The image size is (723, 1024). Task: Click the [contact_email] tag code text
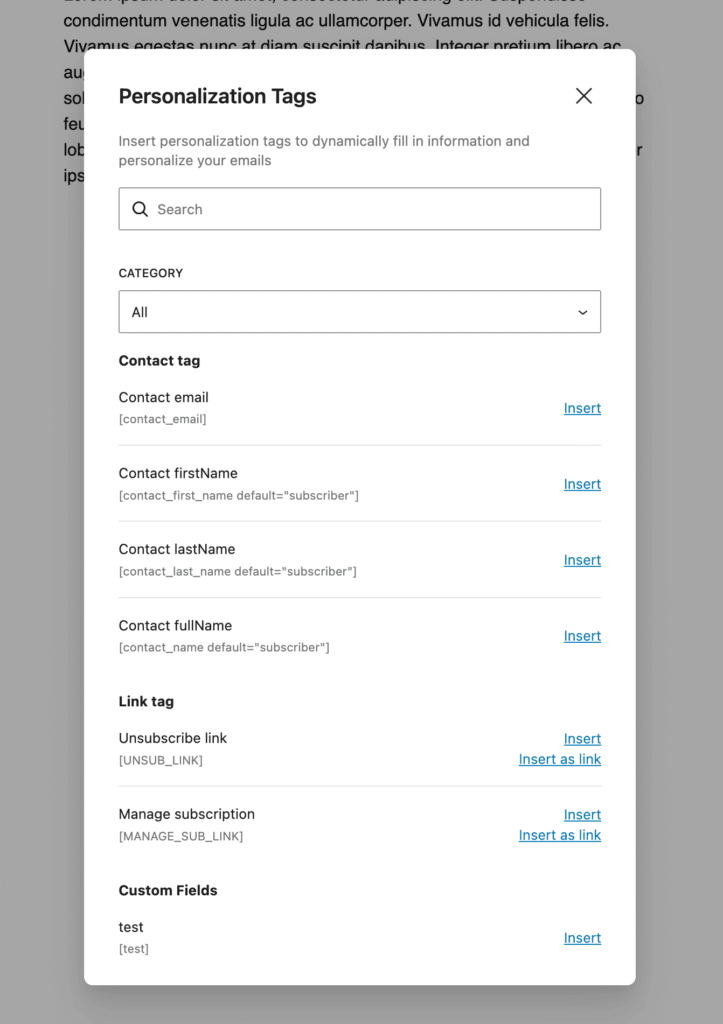(162, 419)
